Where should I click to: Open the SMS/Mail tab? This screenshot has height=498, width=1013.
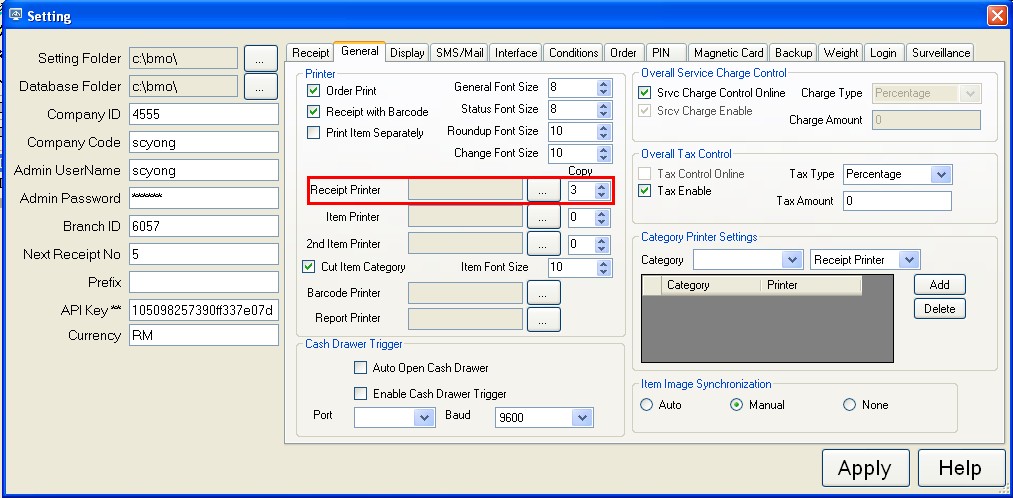pyautogui.click(x=459, y=53)
